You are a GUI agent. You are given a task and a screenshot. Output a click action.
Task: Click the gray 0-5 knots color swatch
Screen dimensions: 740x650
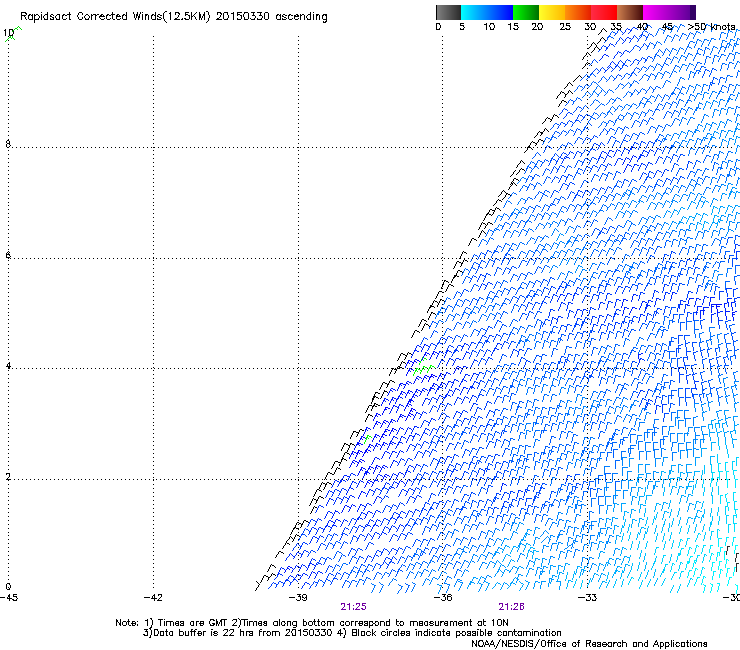pyautogui.click(x=448, y=12)
